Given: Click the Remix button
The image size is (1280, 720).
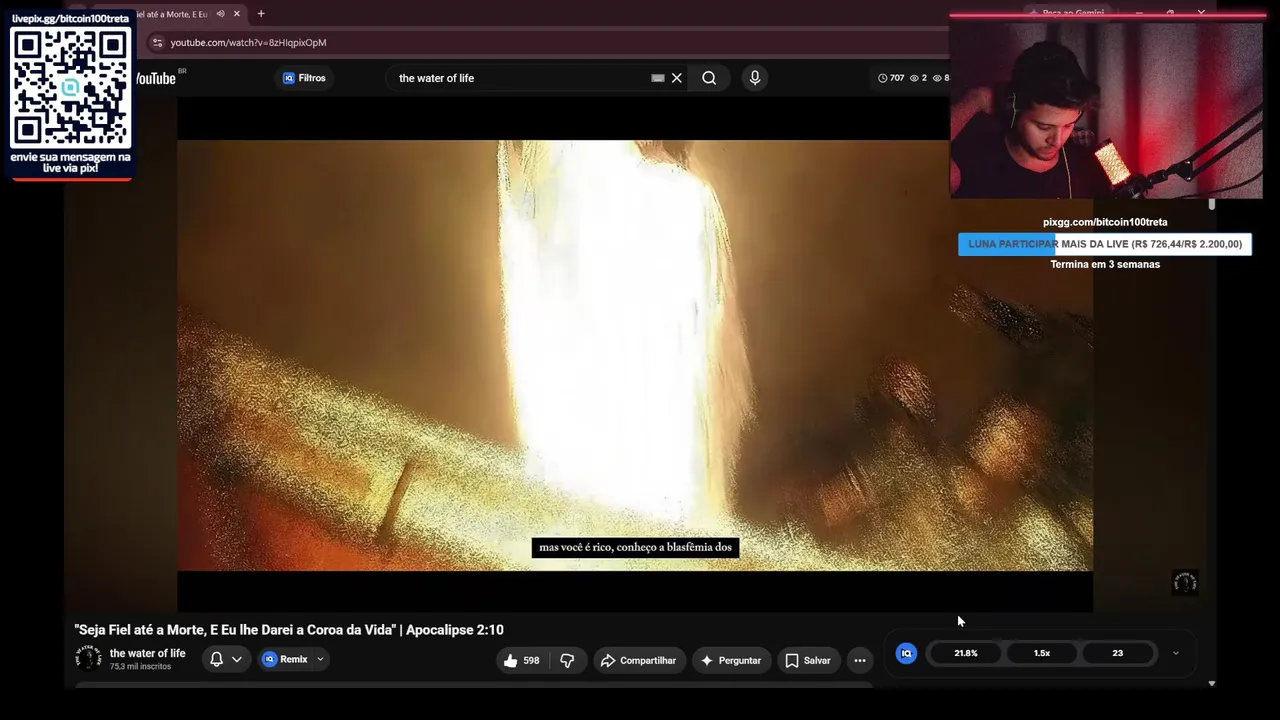Looking at the screenshot, I should pyautogui.click(x=285, y=659).
